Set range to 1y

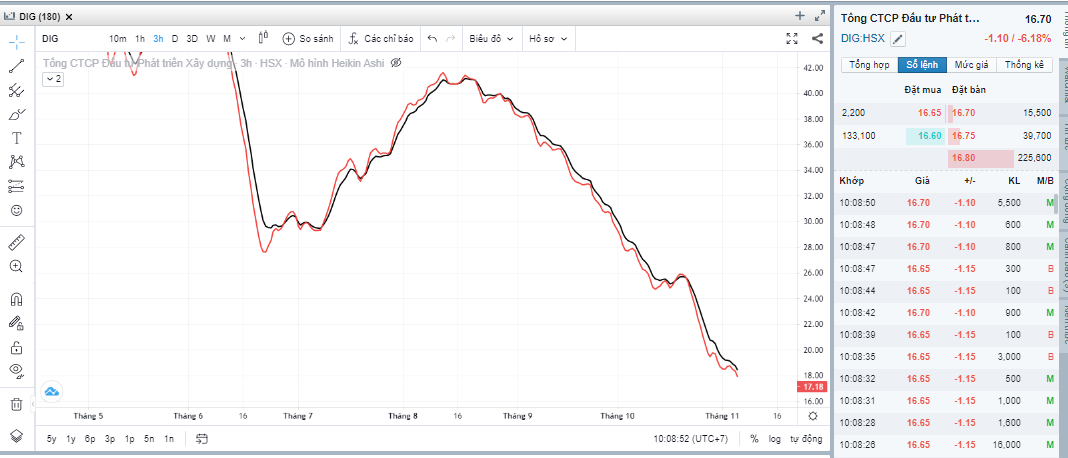71,439
